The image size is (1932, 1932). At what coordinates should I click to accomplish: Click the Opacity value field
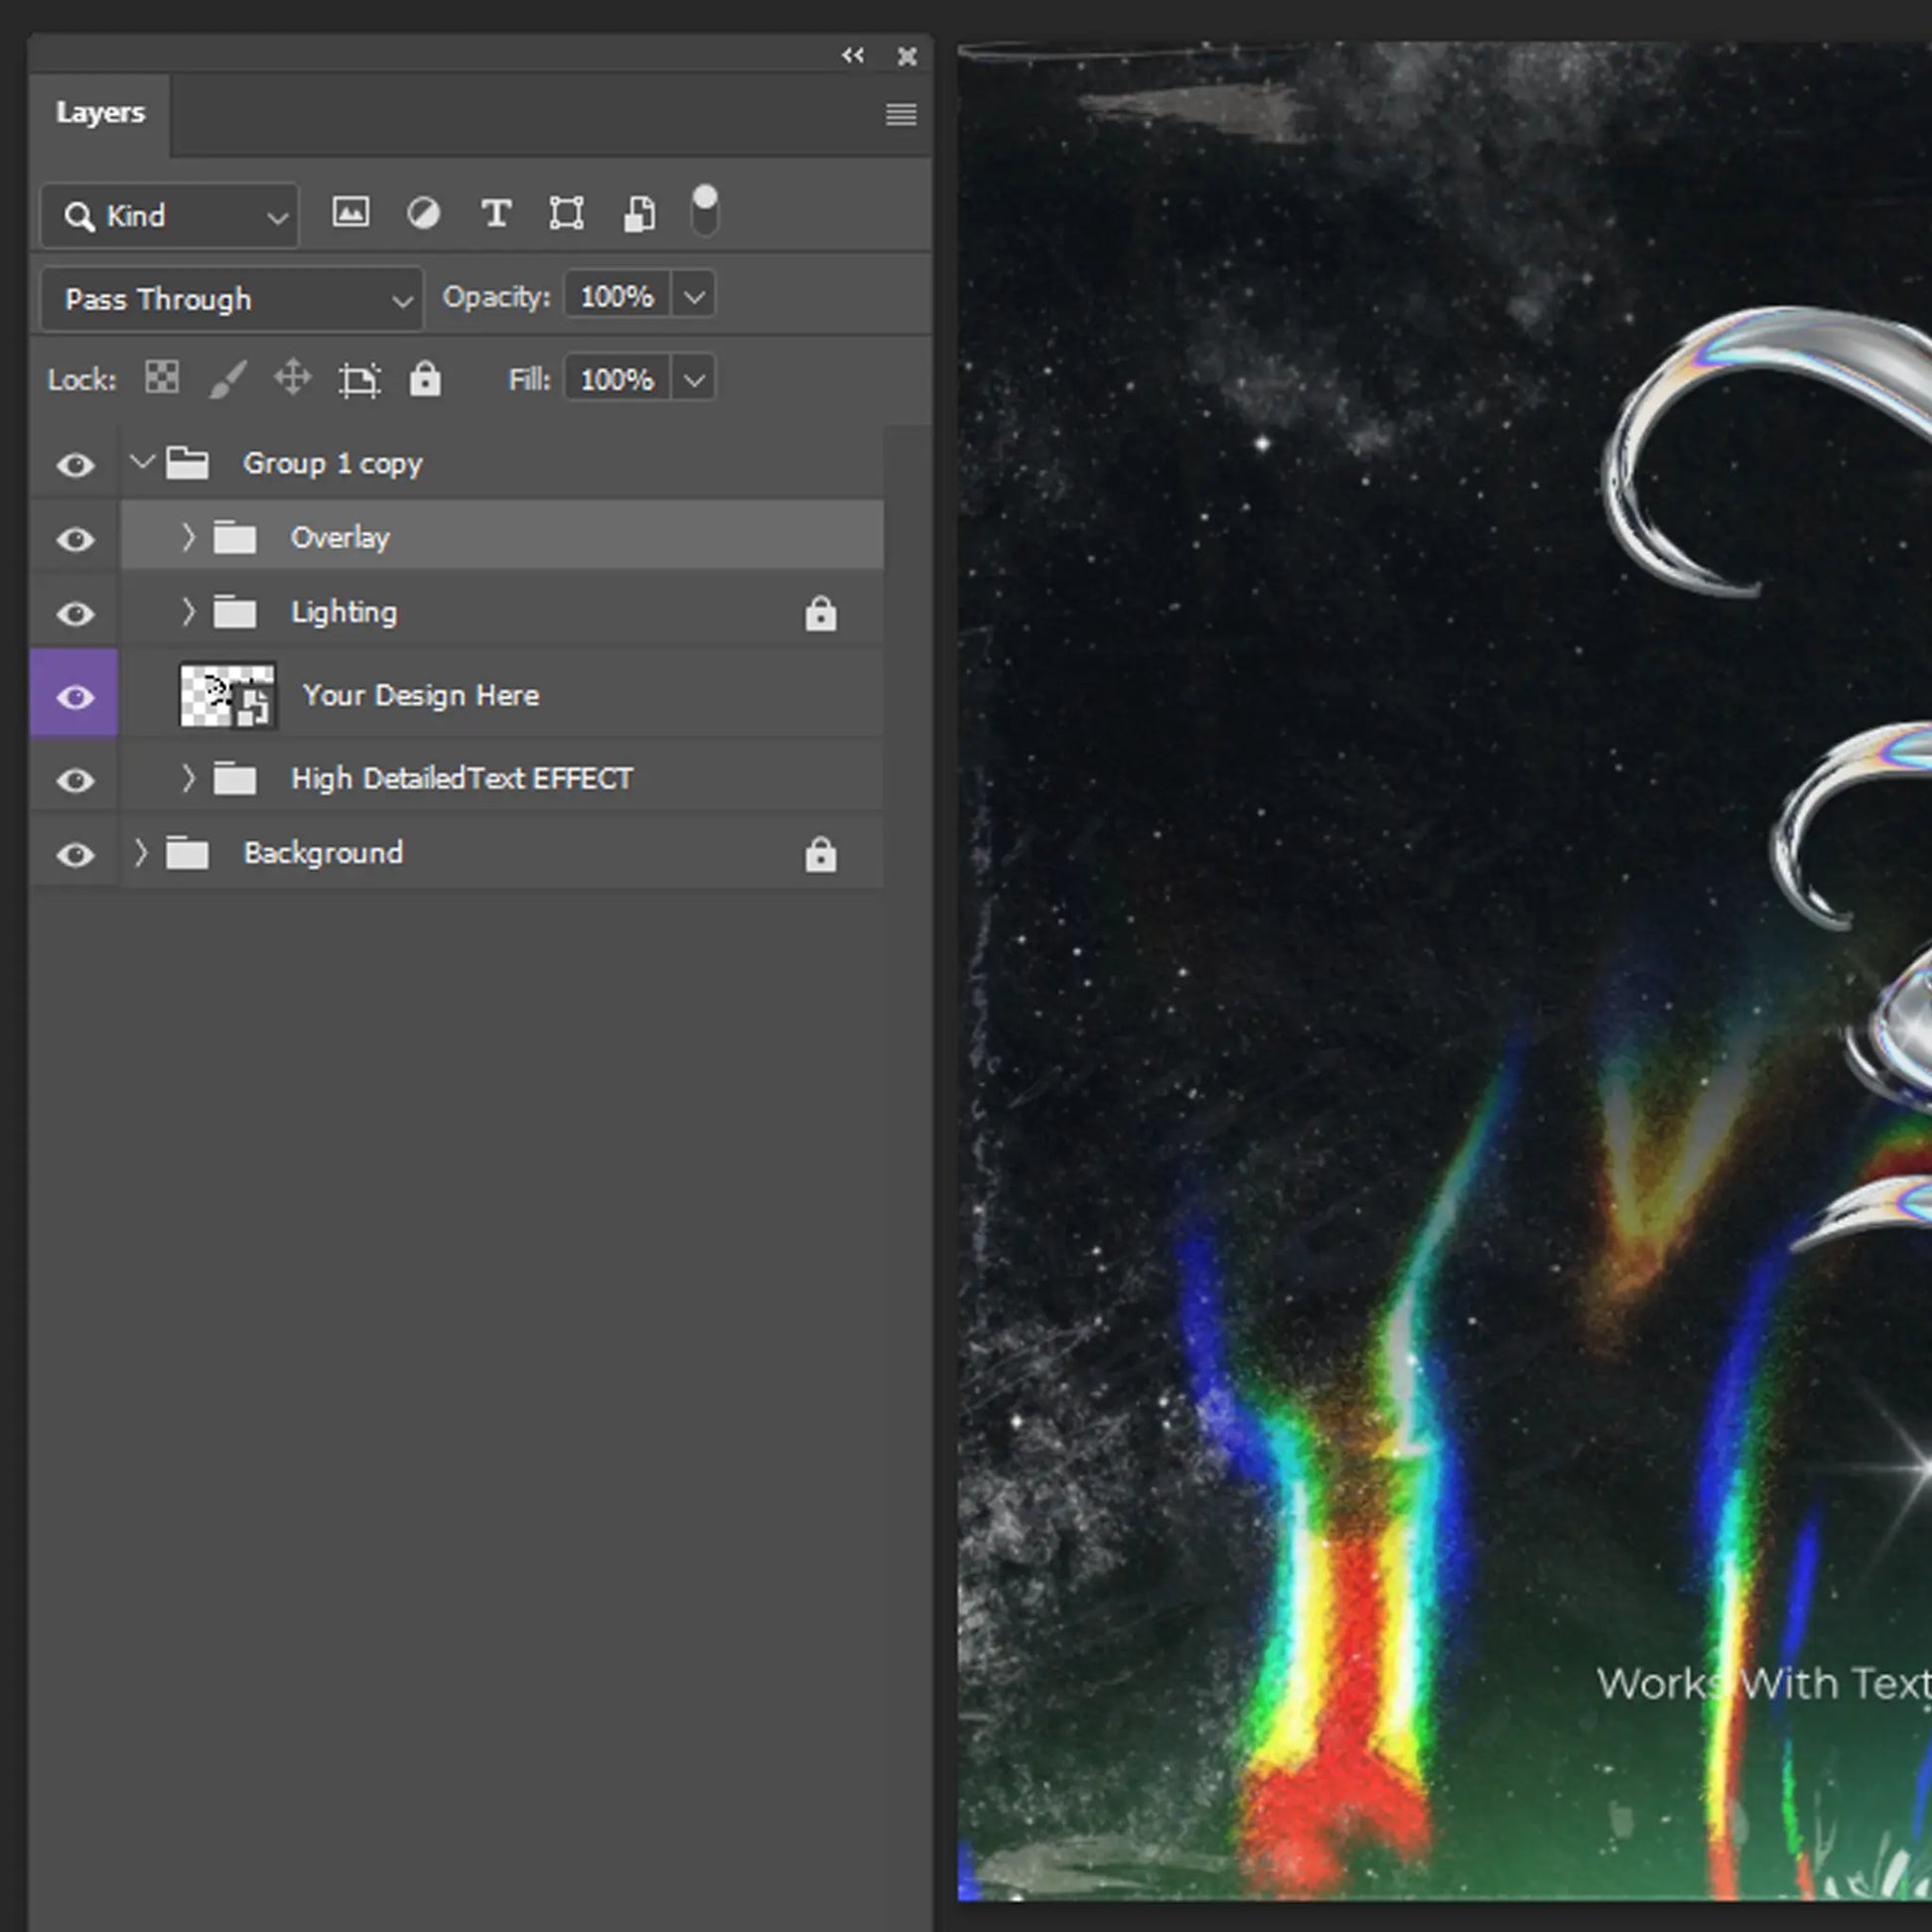click(x=617, y=297)
